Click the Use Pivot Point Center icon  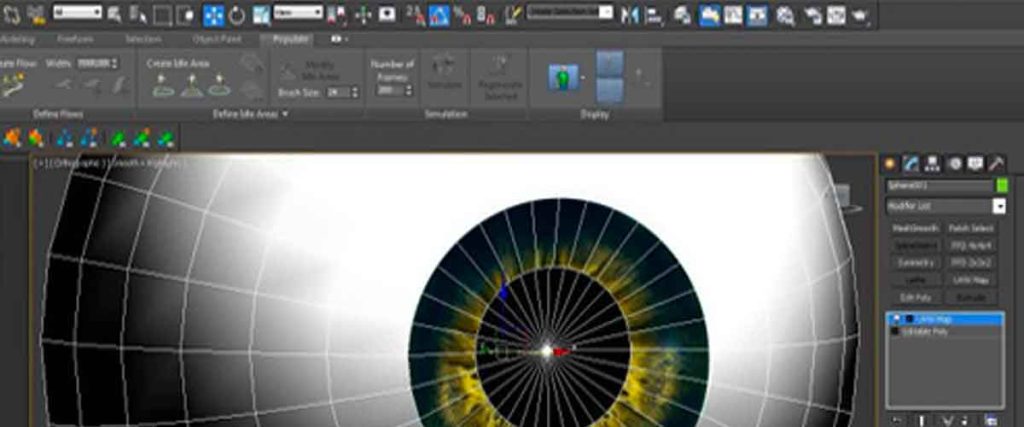pyautogui.click(x=337, y=14)
